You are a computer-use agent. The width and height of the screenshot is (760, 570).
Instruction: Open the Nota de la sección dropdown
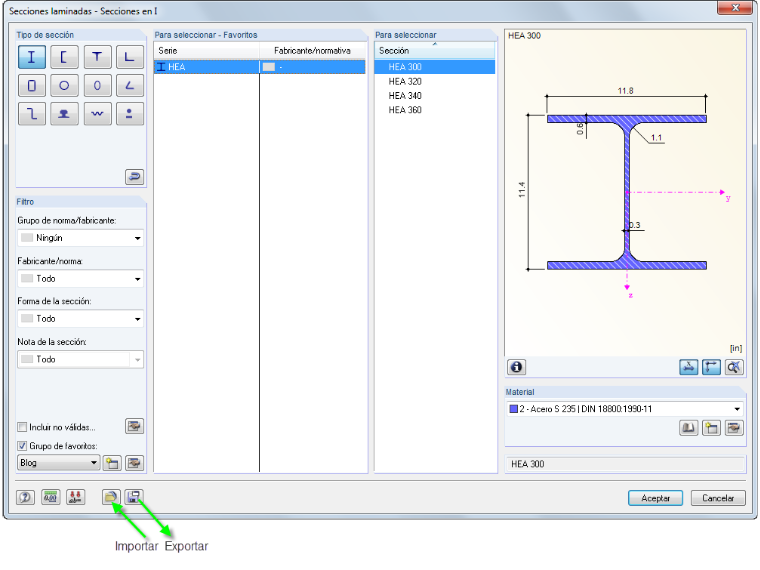coord(80,359)
